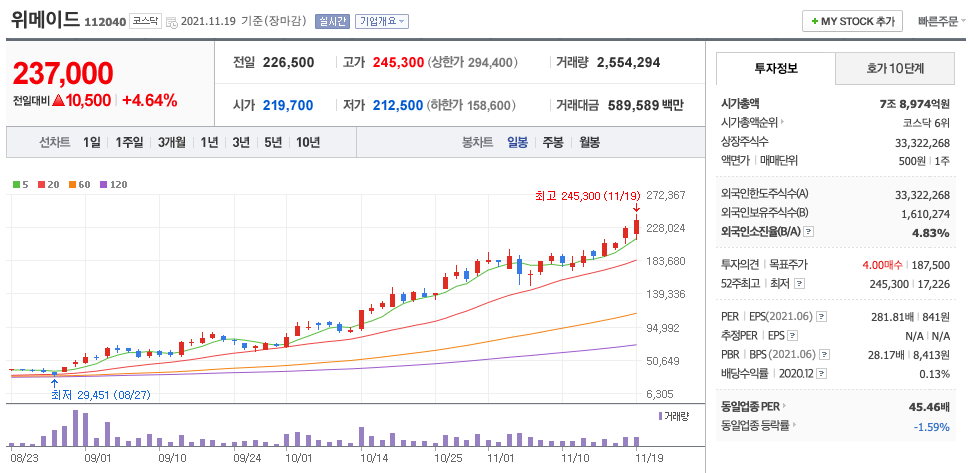Click the 위메이드 stock name heading
This screenshot has height=473, width=974.
tap(45, 19)
